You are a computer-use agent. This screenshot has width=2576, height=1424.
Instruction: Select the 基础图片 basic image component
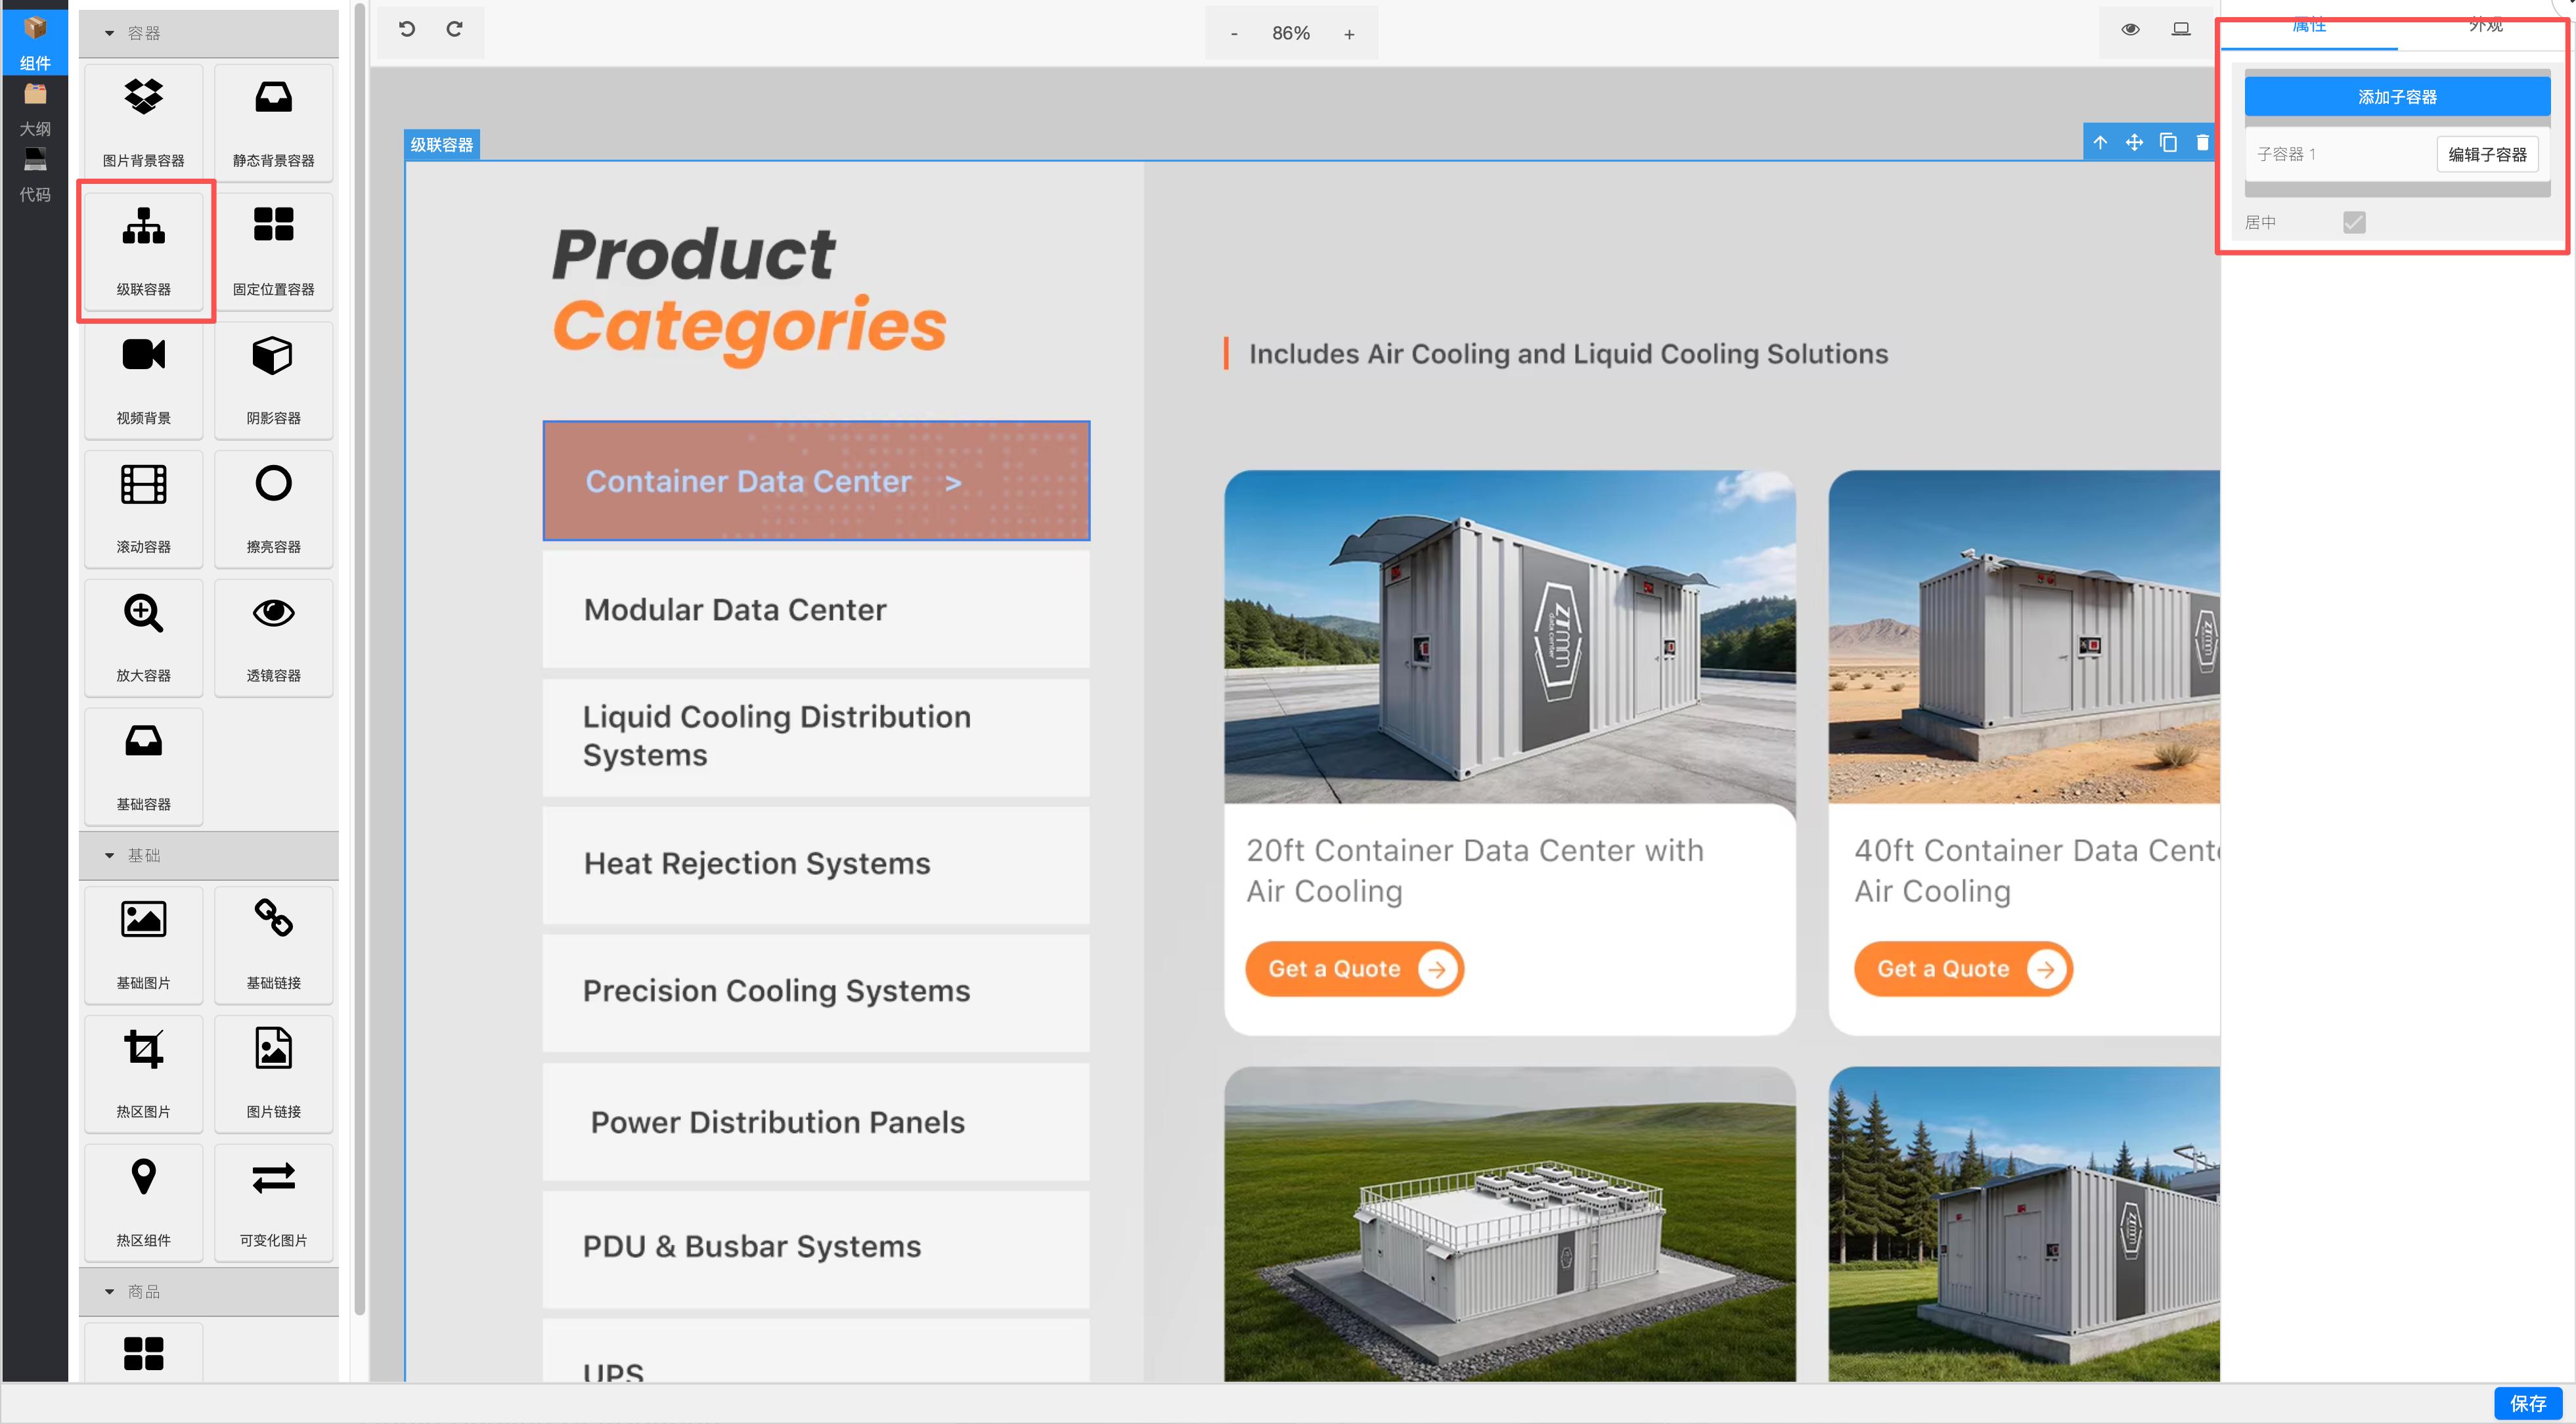[143, 945]
